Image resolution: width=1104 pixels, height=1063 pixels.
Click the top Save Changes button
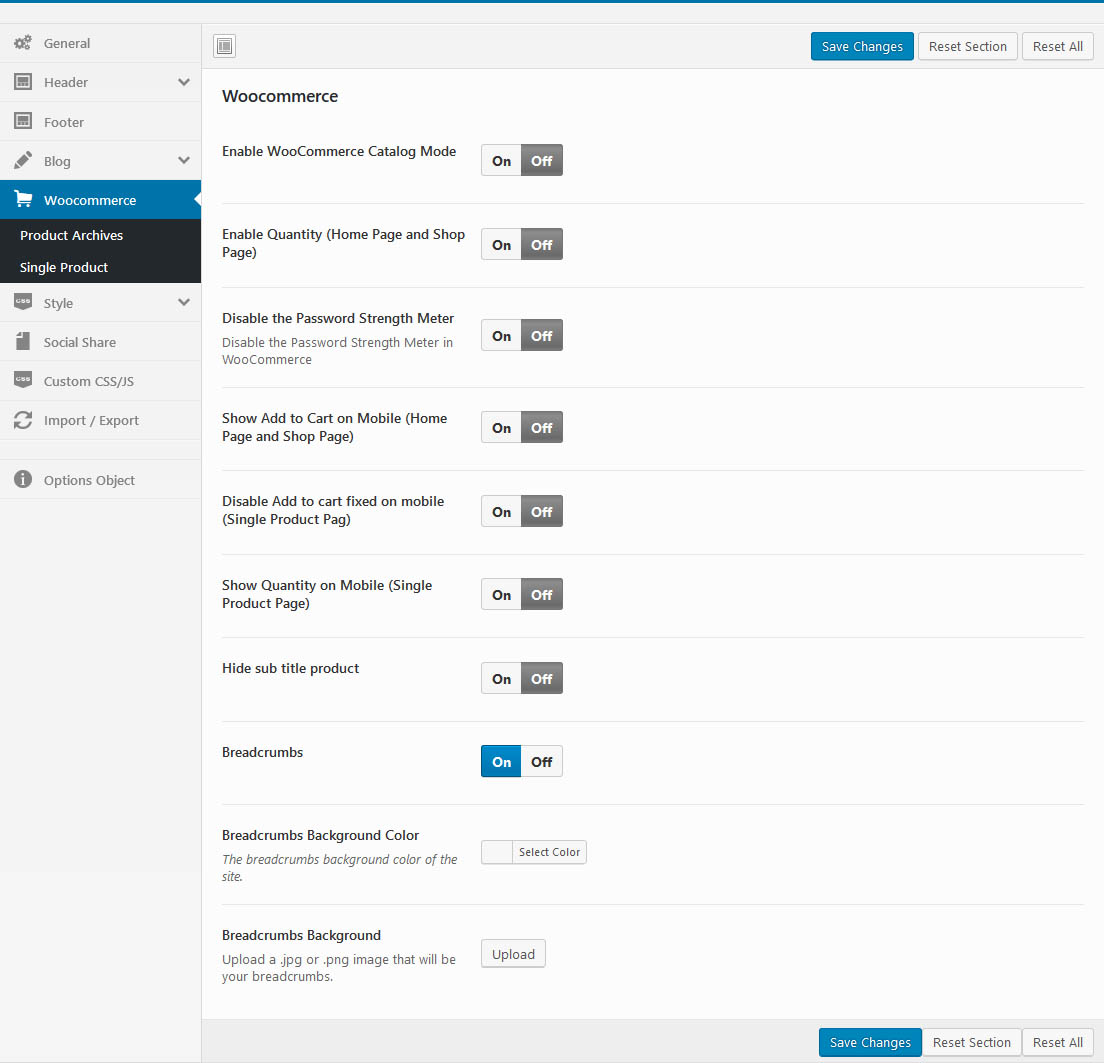pos(862,46)
